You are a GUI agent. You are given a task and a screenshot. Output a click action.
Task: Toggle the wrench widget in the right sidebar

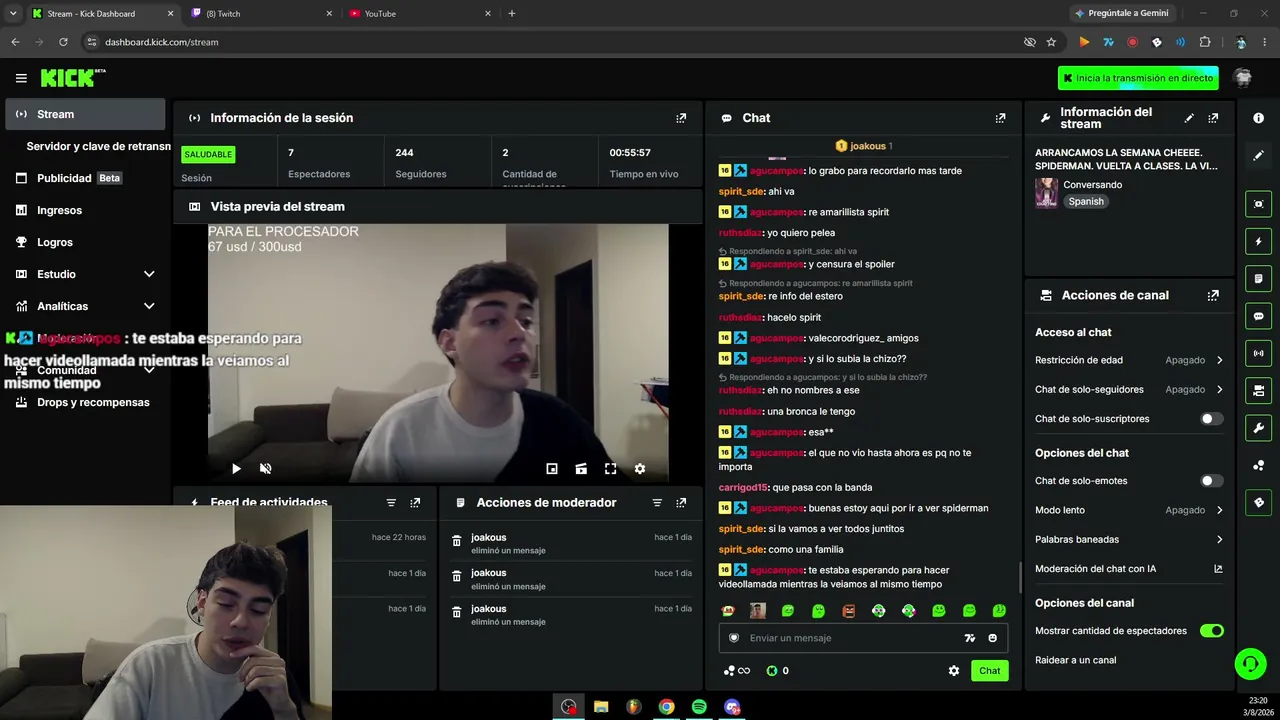coord(1259,428)
